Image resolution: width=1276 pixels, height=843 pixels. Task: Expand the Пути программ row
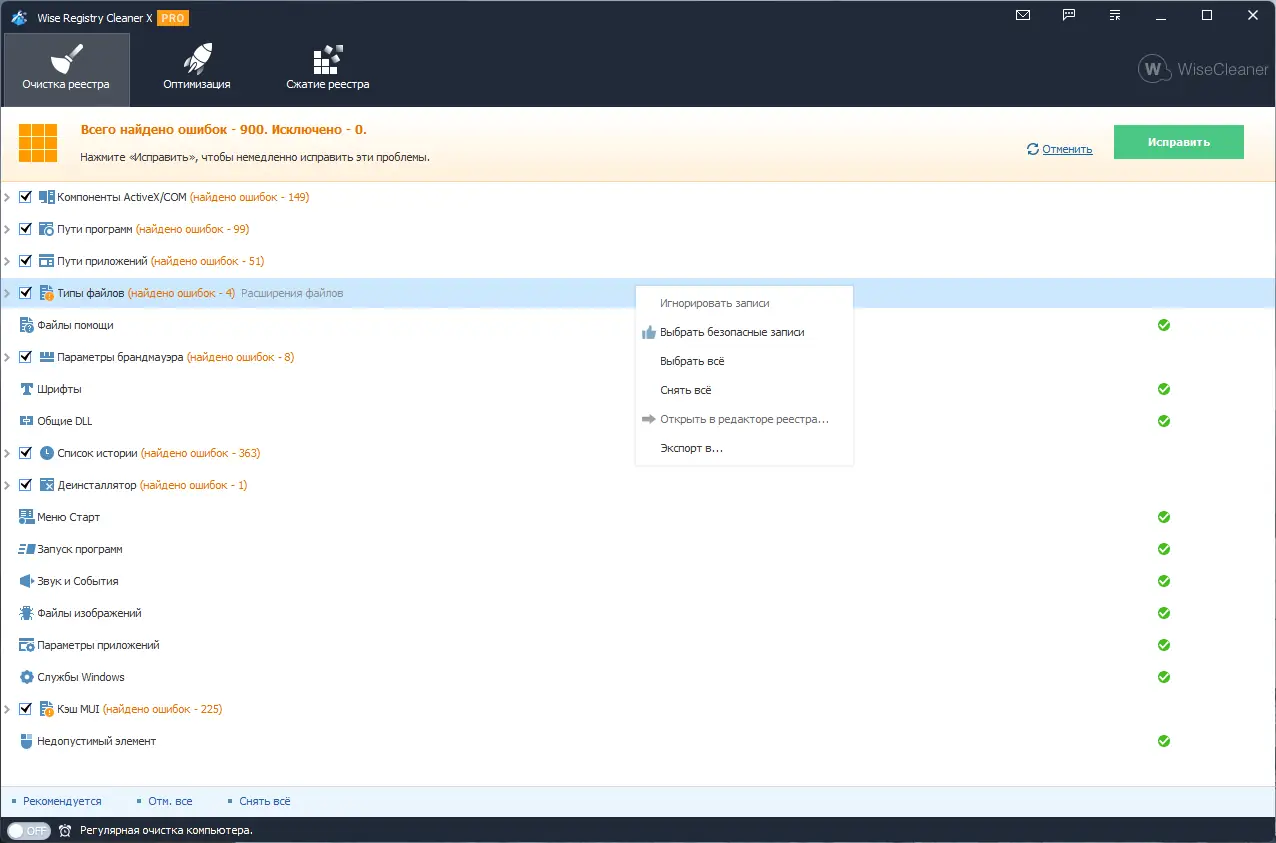coord(7,229)
